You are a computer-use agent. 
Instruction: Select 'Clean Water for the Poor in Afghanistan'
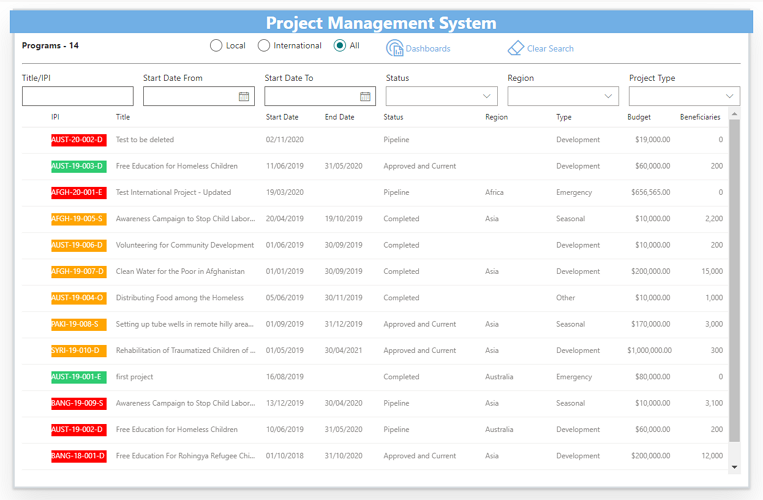(180, 271)
